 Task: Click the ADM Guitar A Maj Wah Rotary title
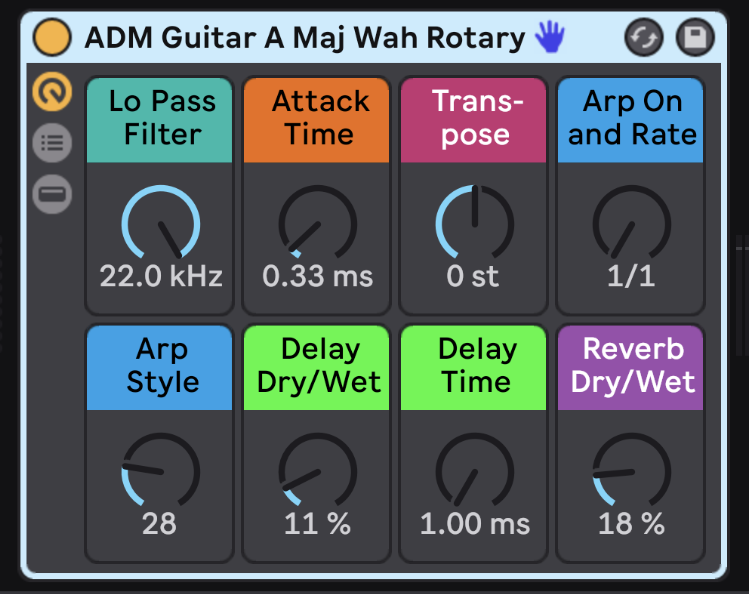click(305, 37)
